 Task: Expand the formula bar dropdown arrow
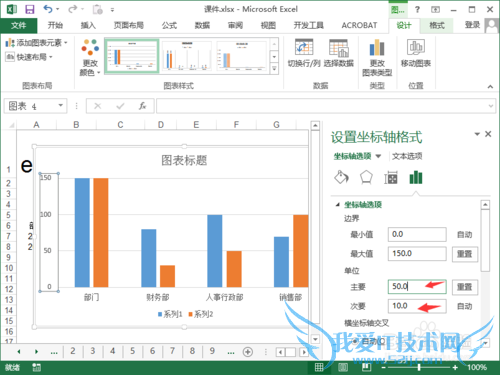coord(491,106)
